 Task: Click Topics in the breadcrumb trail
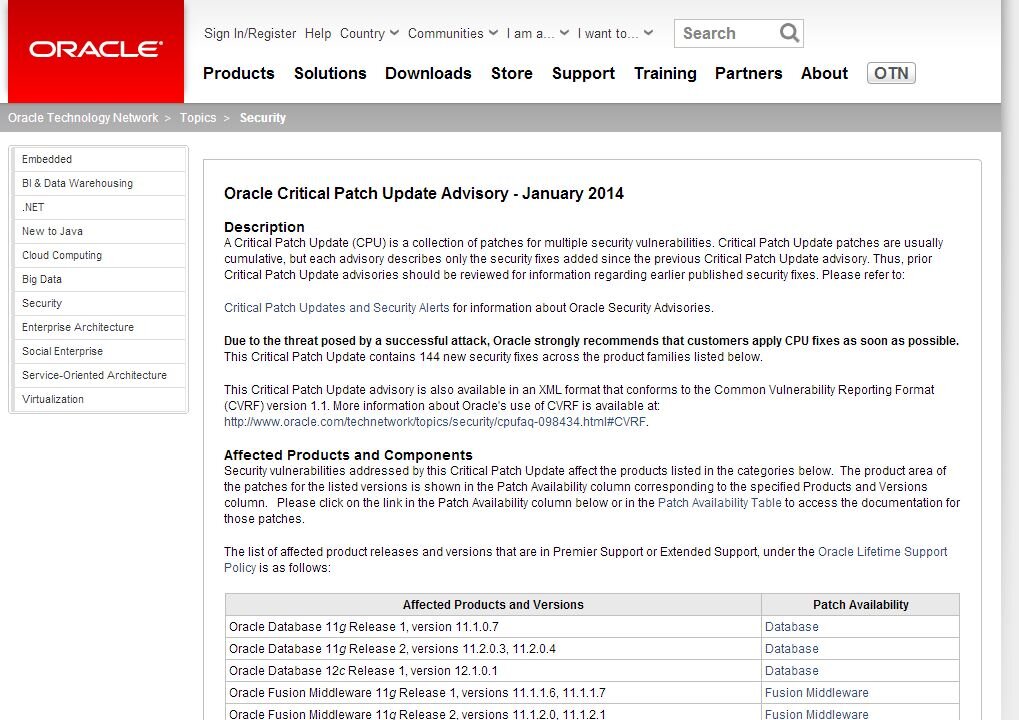198,117
